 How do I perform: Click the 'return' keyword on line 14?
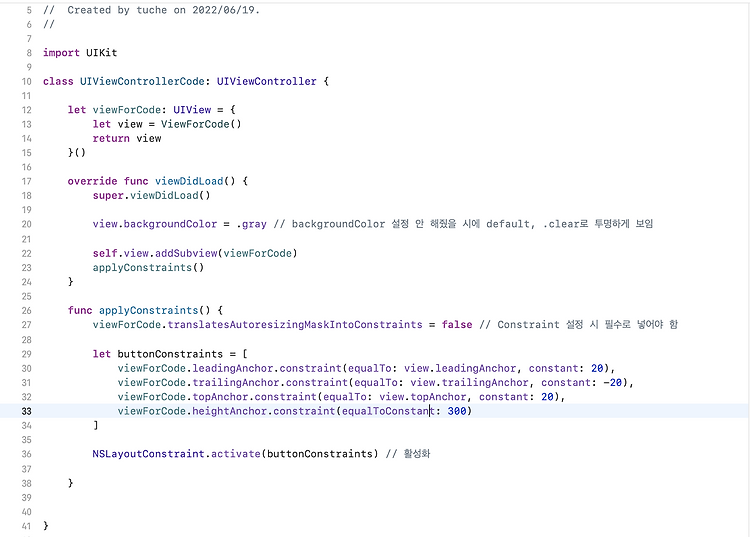[x=111, y=139]
